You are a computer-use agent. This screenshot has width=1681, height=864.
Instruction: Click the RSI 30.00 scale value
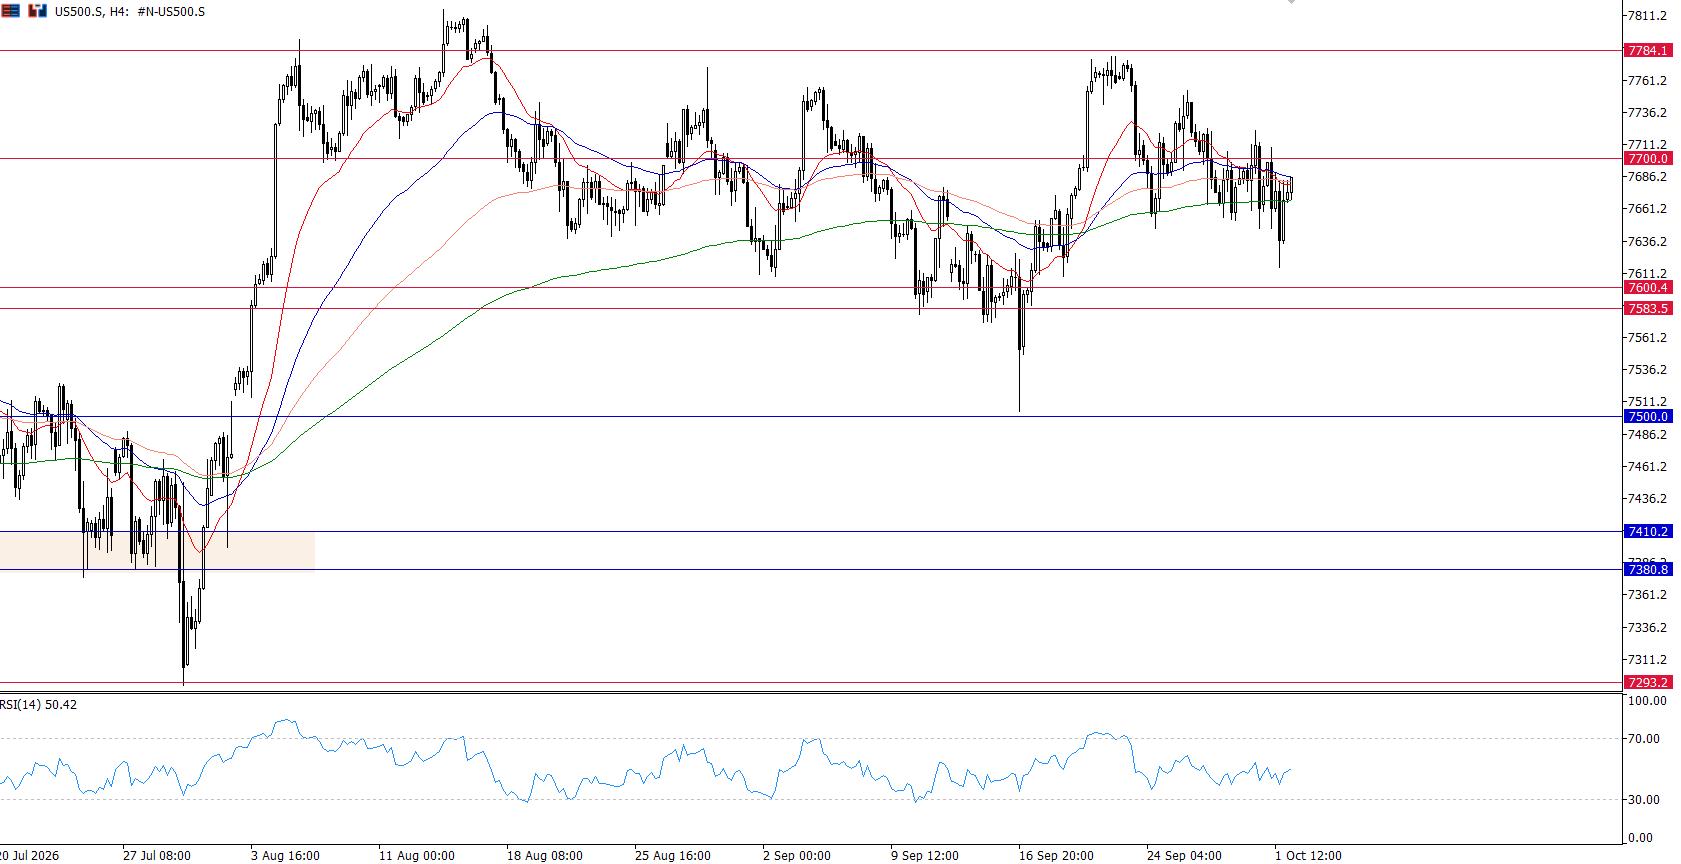(1644, 799)
